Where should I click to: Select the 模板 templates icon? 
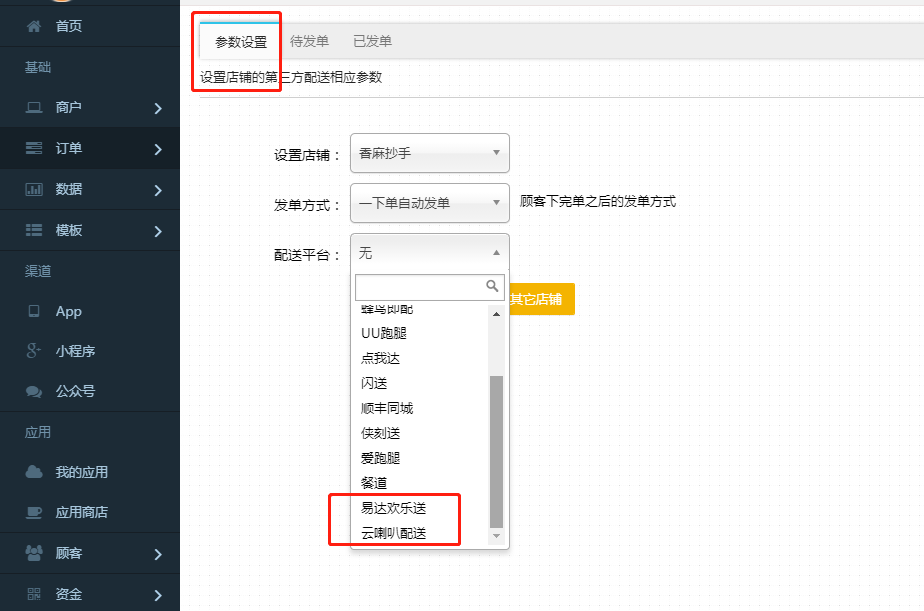point(34,230)
